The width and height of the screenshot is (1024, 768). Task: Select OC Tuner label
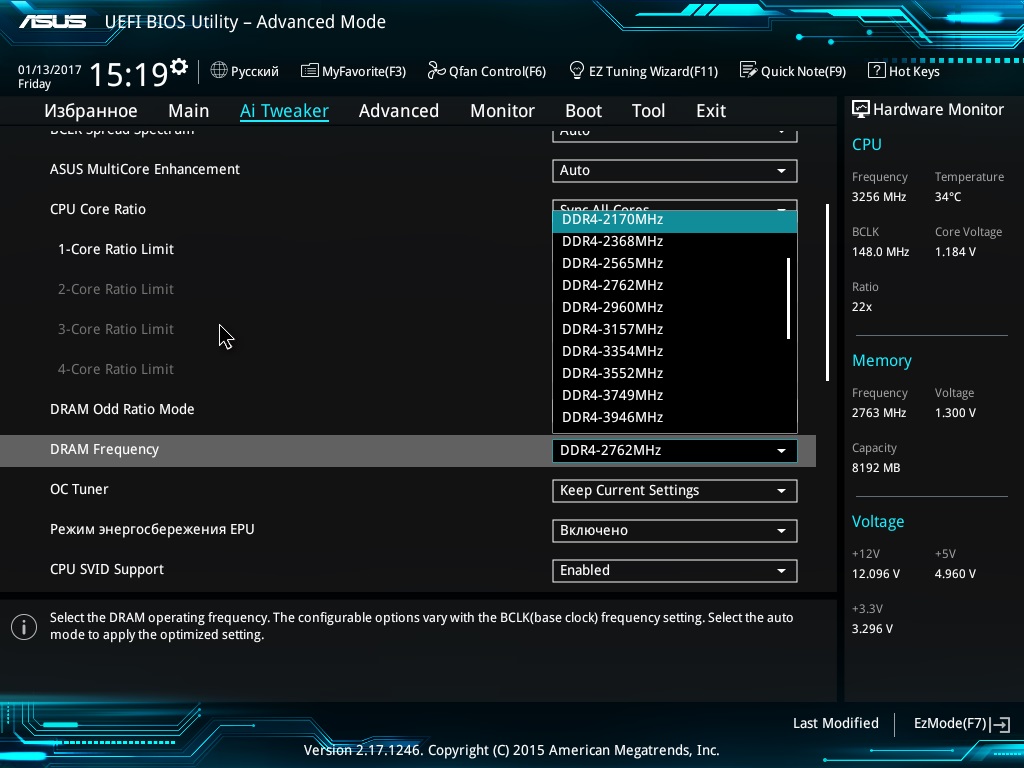pos(79,489)
